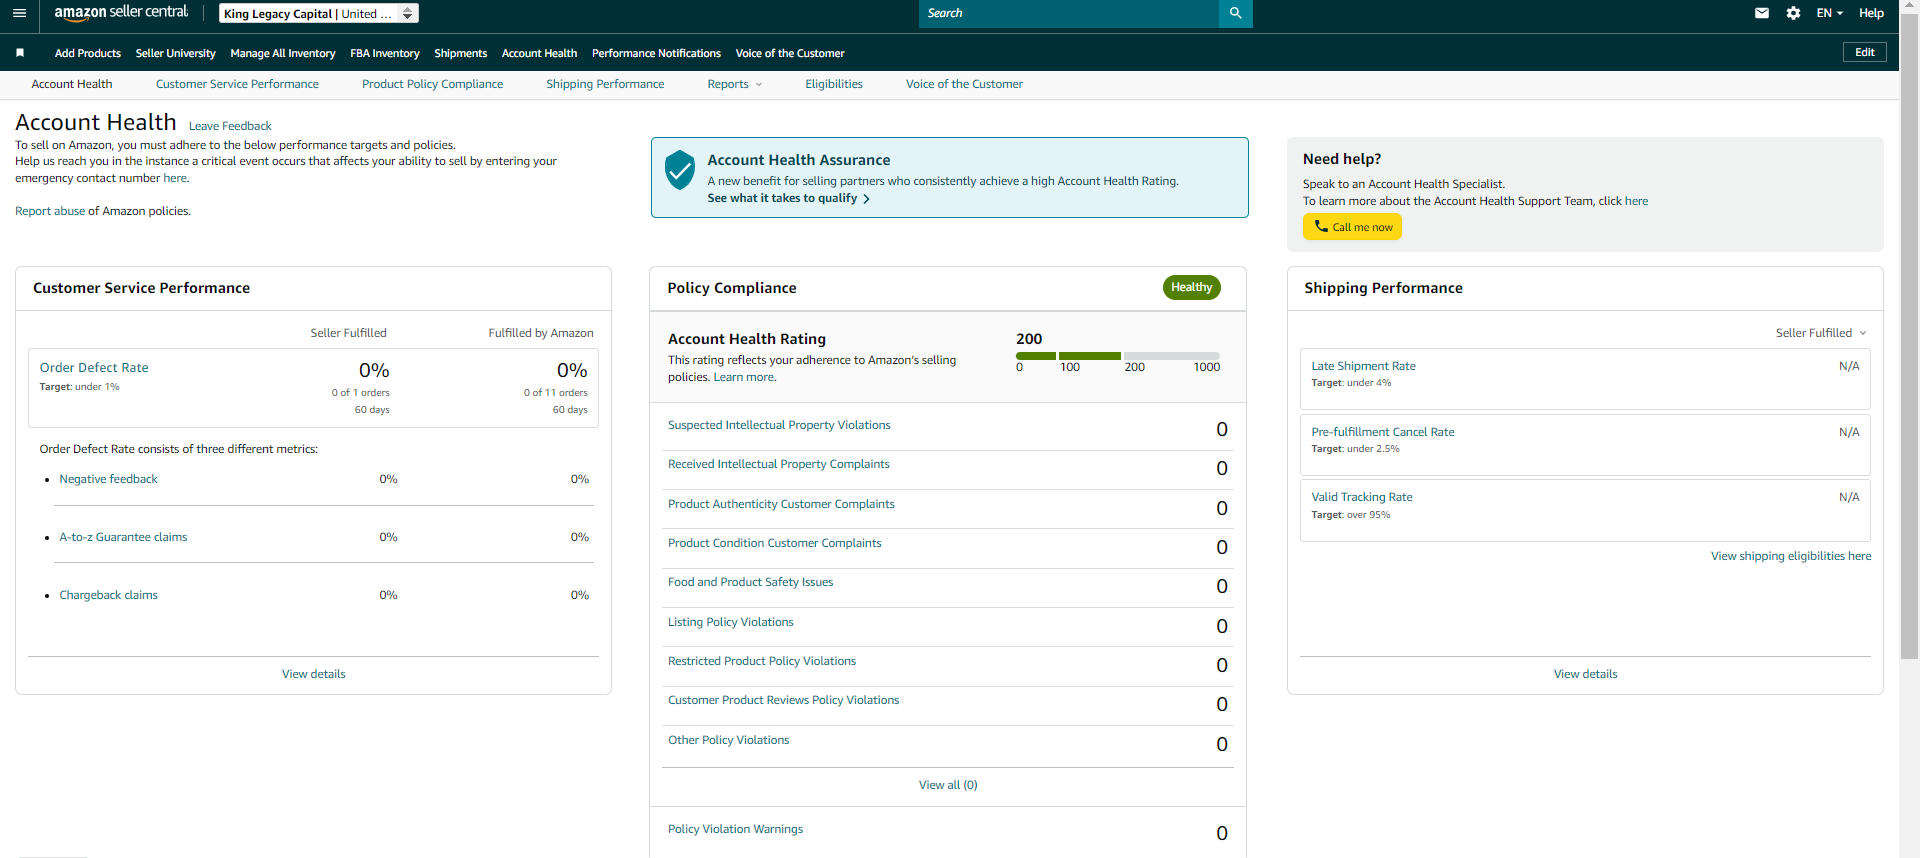The image size is (1920, 858).
Task: Open Product Authenticity Customer Complaints
Action: coord(781,504)
